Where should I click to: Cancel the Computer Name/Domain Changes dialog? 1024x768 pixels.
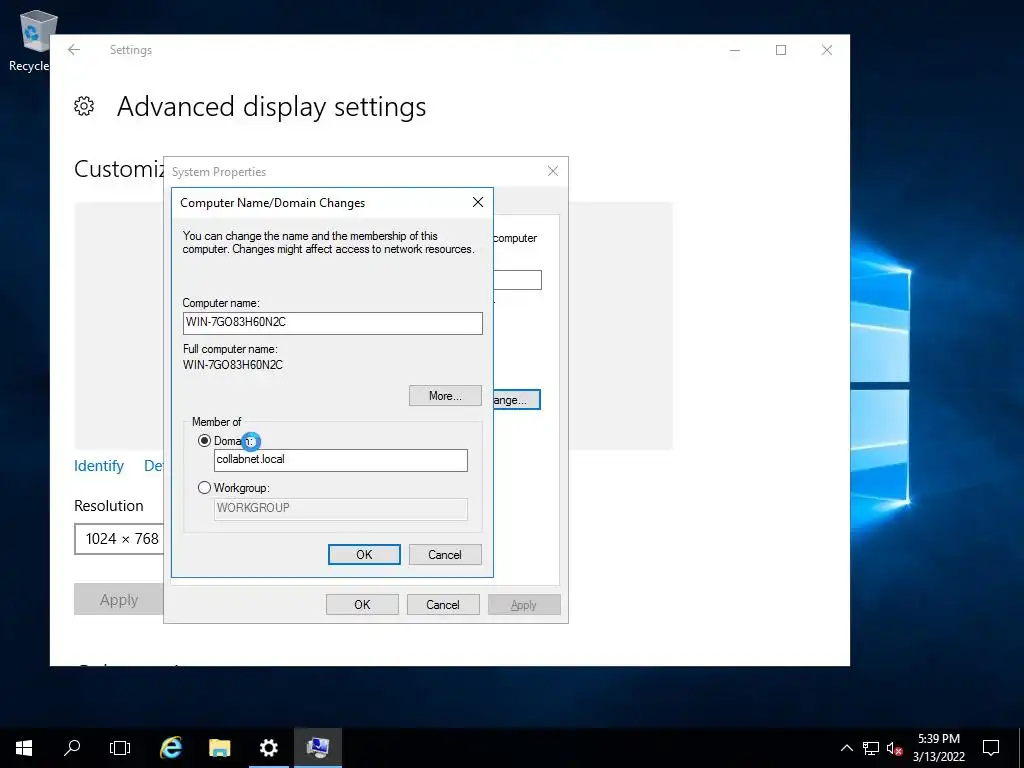[x=445, y=554]
